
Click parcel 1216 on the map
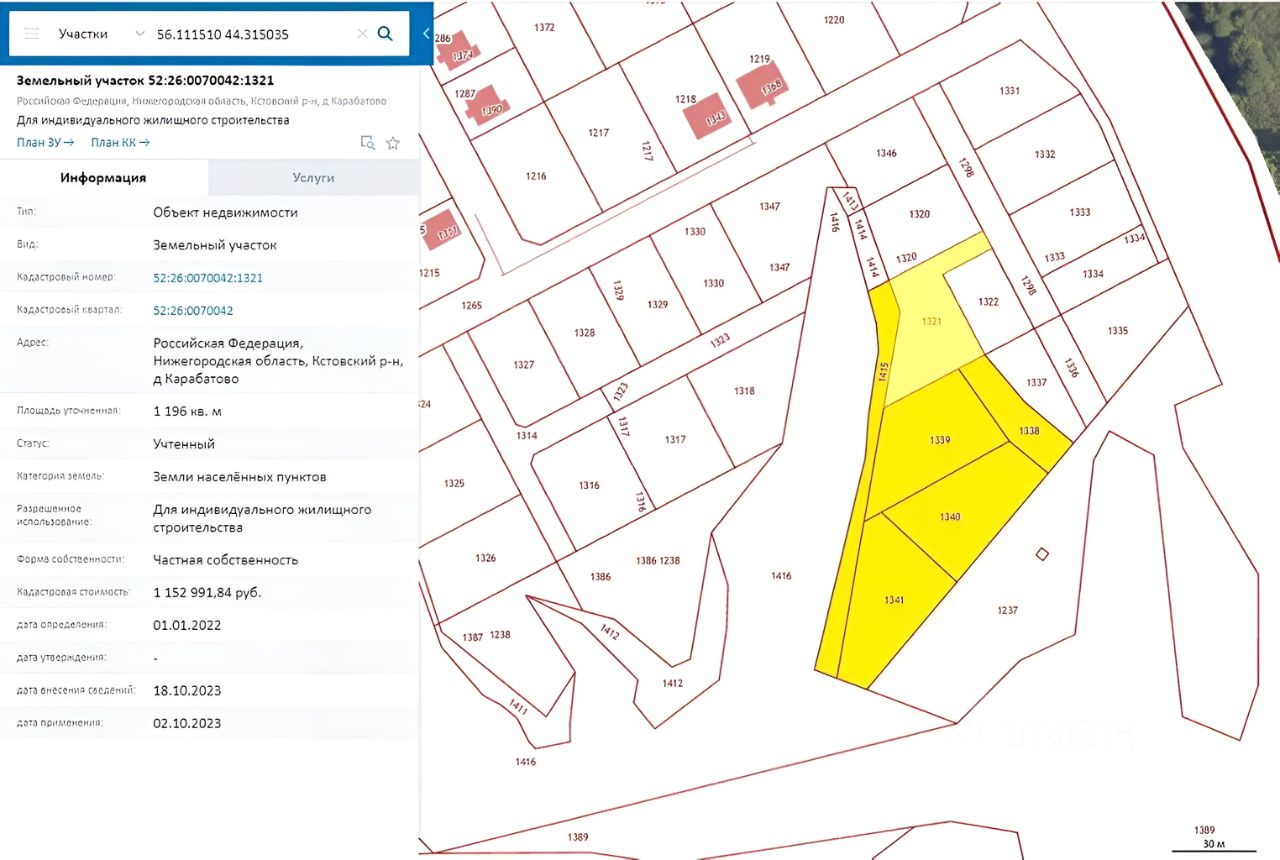(536, 176)
